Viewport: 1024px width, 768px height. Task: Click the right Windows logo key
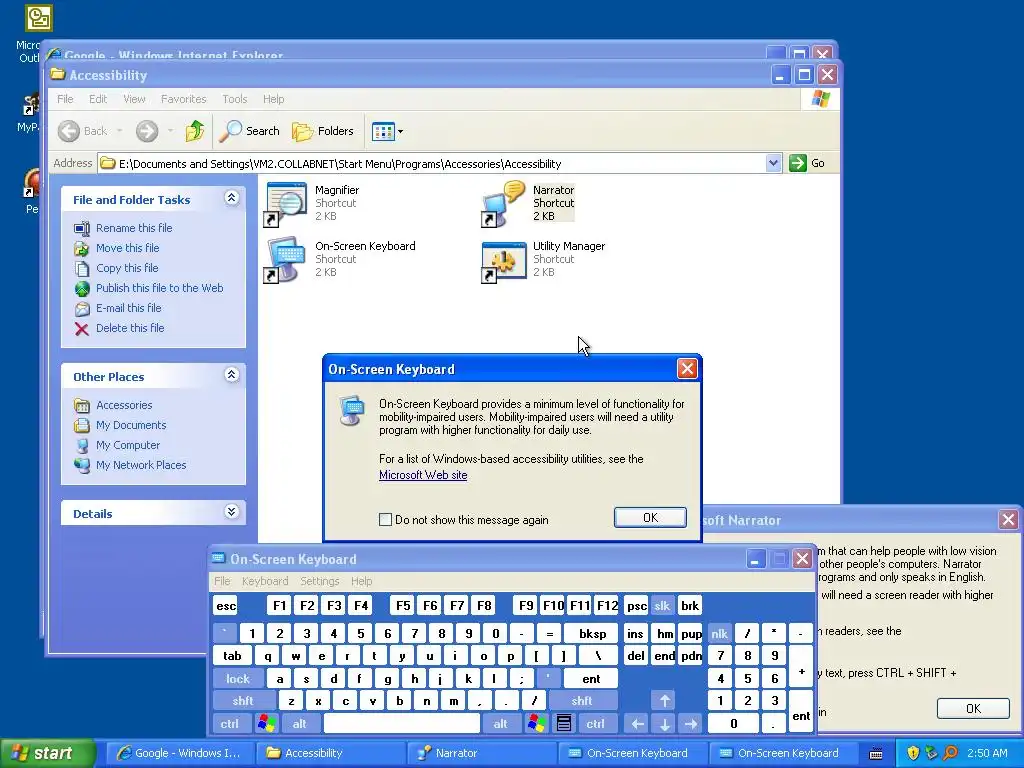[537, 724]
